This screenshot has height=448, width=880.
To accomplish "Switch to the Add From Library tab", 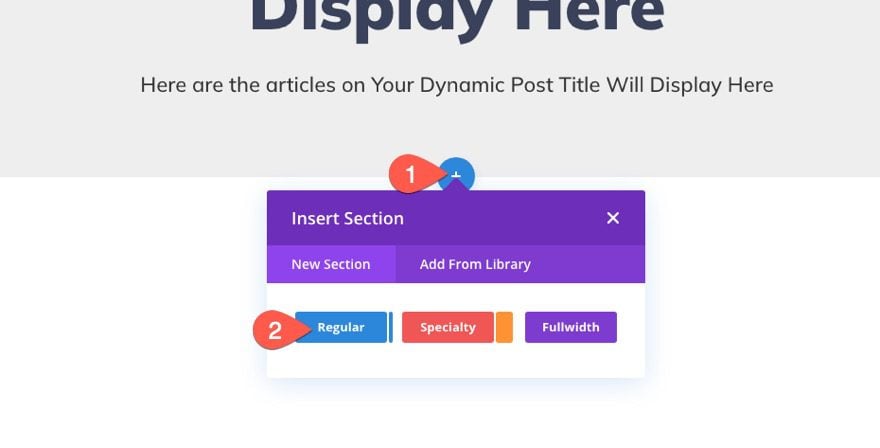I will [x=475, y=264].
